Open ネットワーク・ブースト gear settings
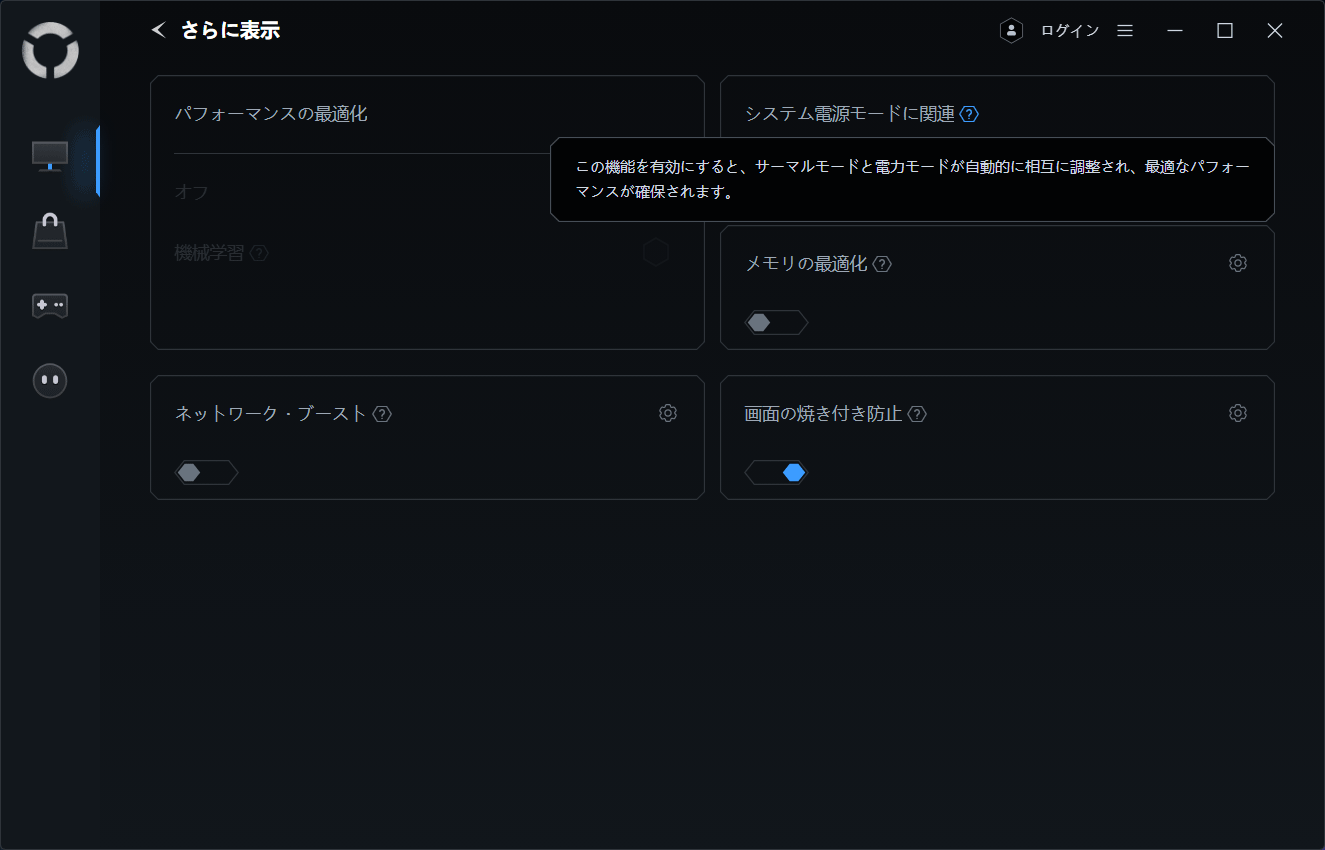This screenshot has height=850, width=1325. pyautogui.click(x=668, y=413)
